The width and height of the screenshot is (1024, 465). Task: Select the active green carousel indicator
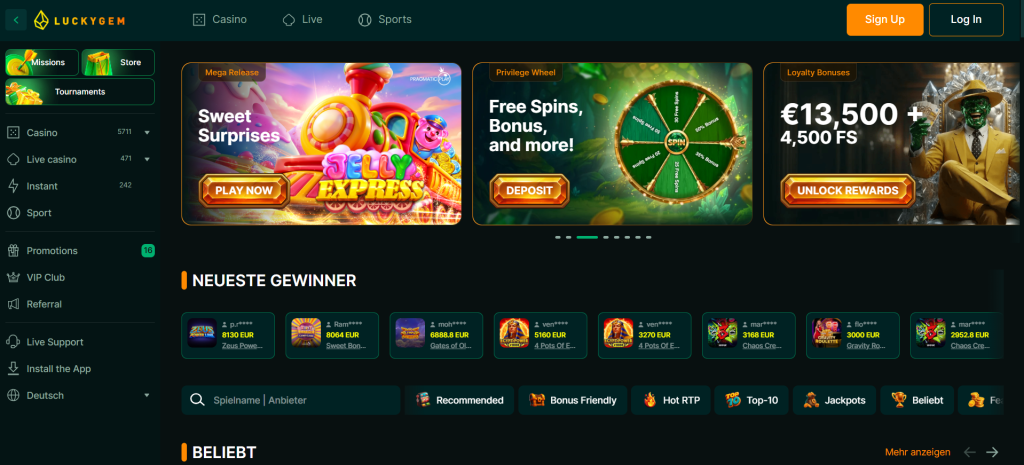[587, 237]
